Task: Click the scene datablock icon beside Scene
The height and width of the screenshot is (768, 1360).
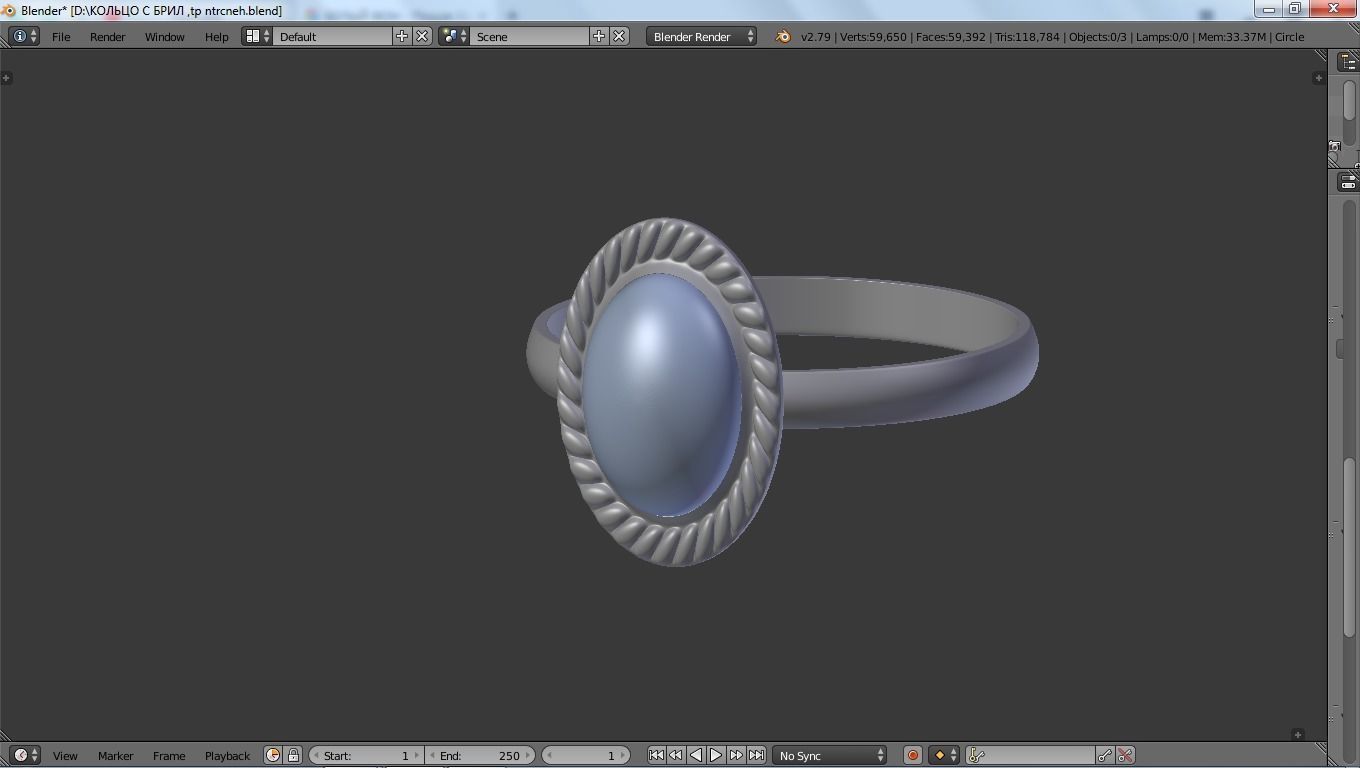Action: [450, 36]
